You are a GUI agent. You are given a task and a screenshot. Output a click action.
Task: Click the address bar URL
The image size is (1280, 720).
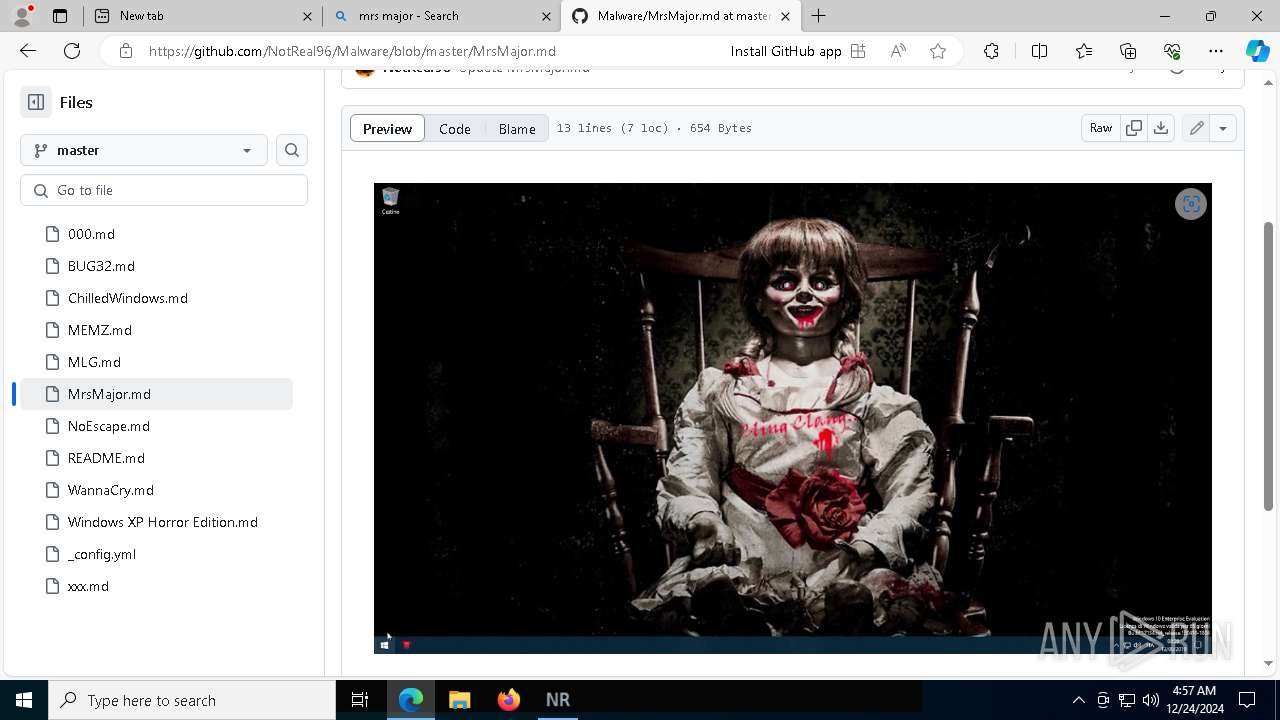(x=352, y=51)
